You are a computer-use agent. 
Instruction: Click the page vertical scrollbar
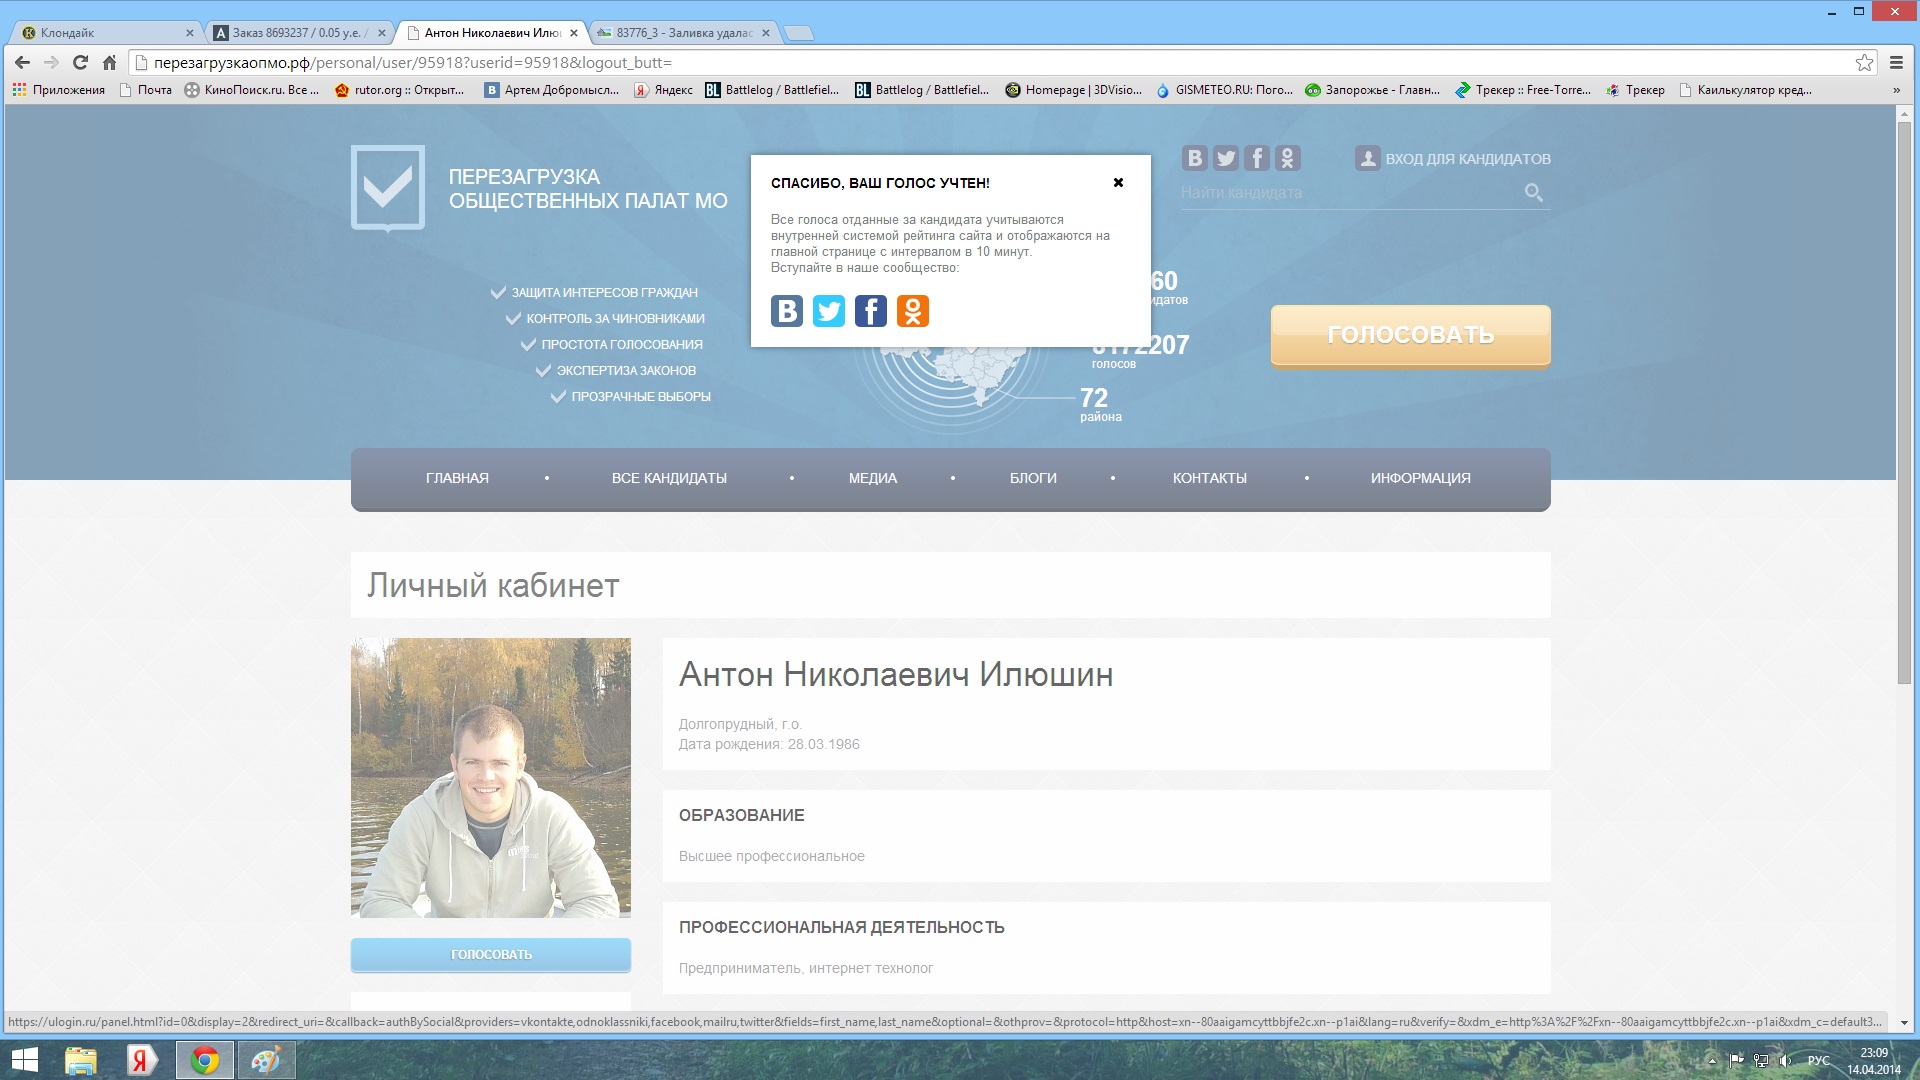click(x=1904, y=400)
